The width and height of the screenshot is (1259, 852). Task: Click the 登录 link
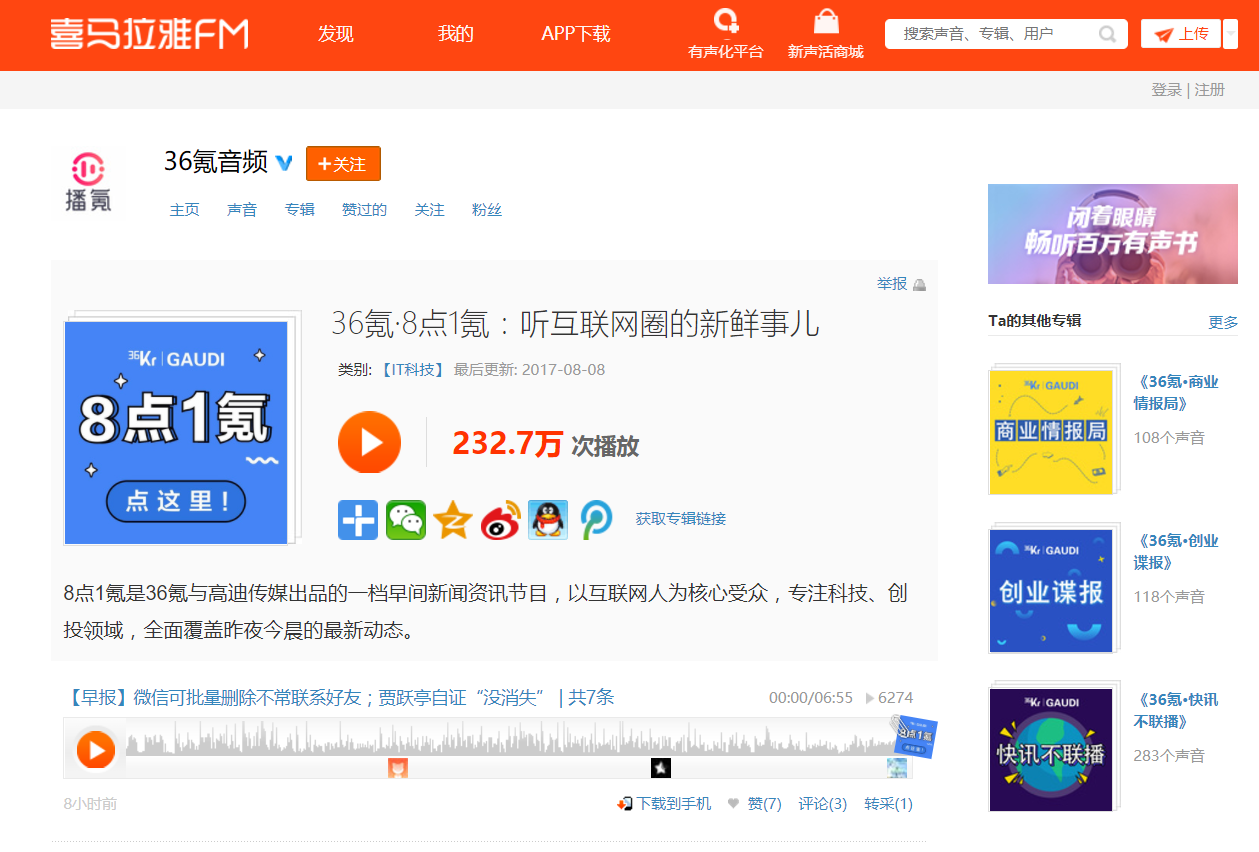(1166, 90)
